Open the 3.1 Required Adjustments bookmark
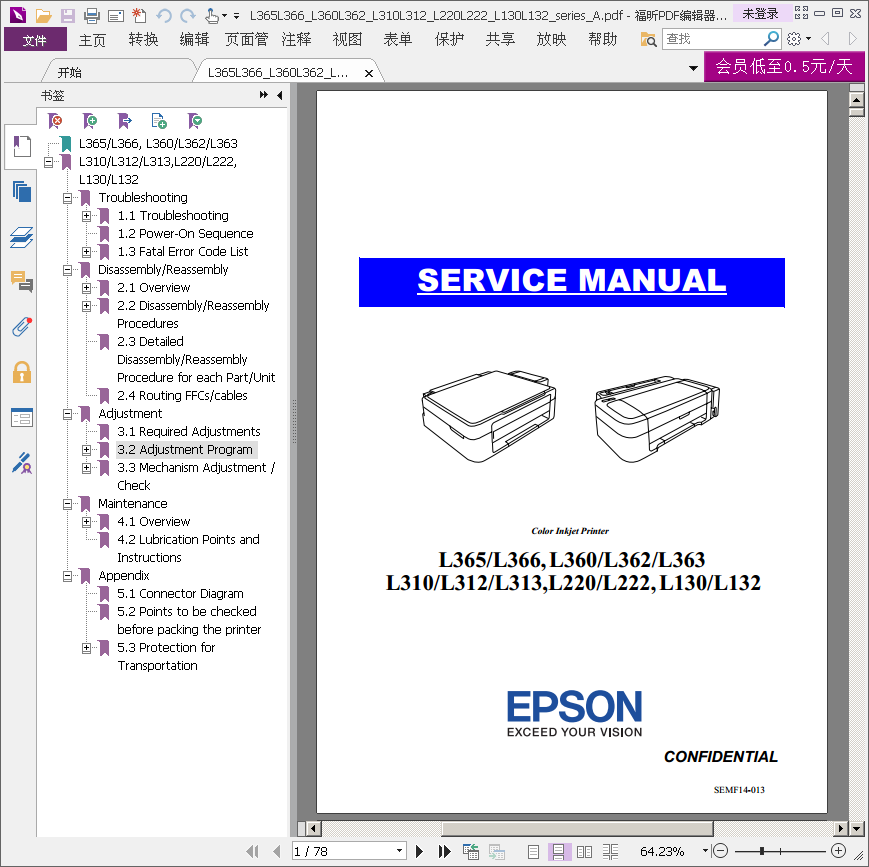 tap(188, 431)
